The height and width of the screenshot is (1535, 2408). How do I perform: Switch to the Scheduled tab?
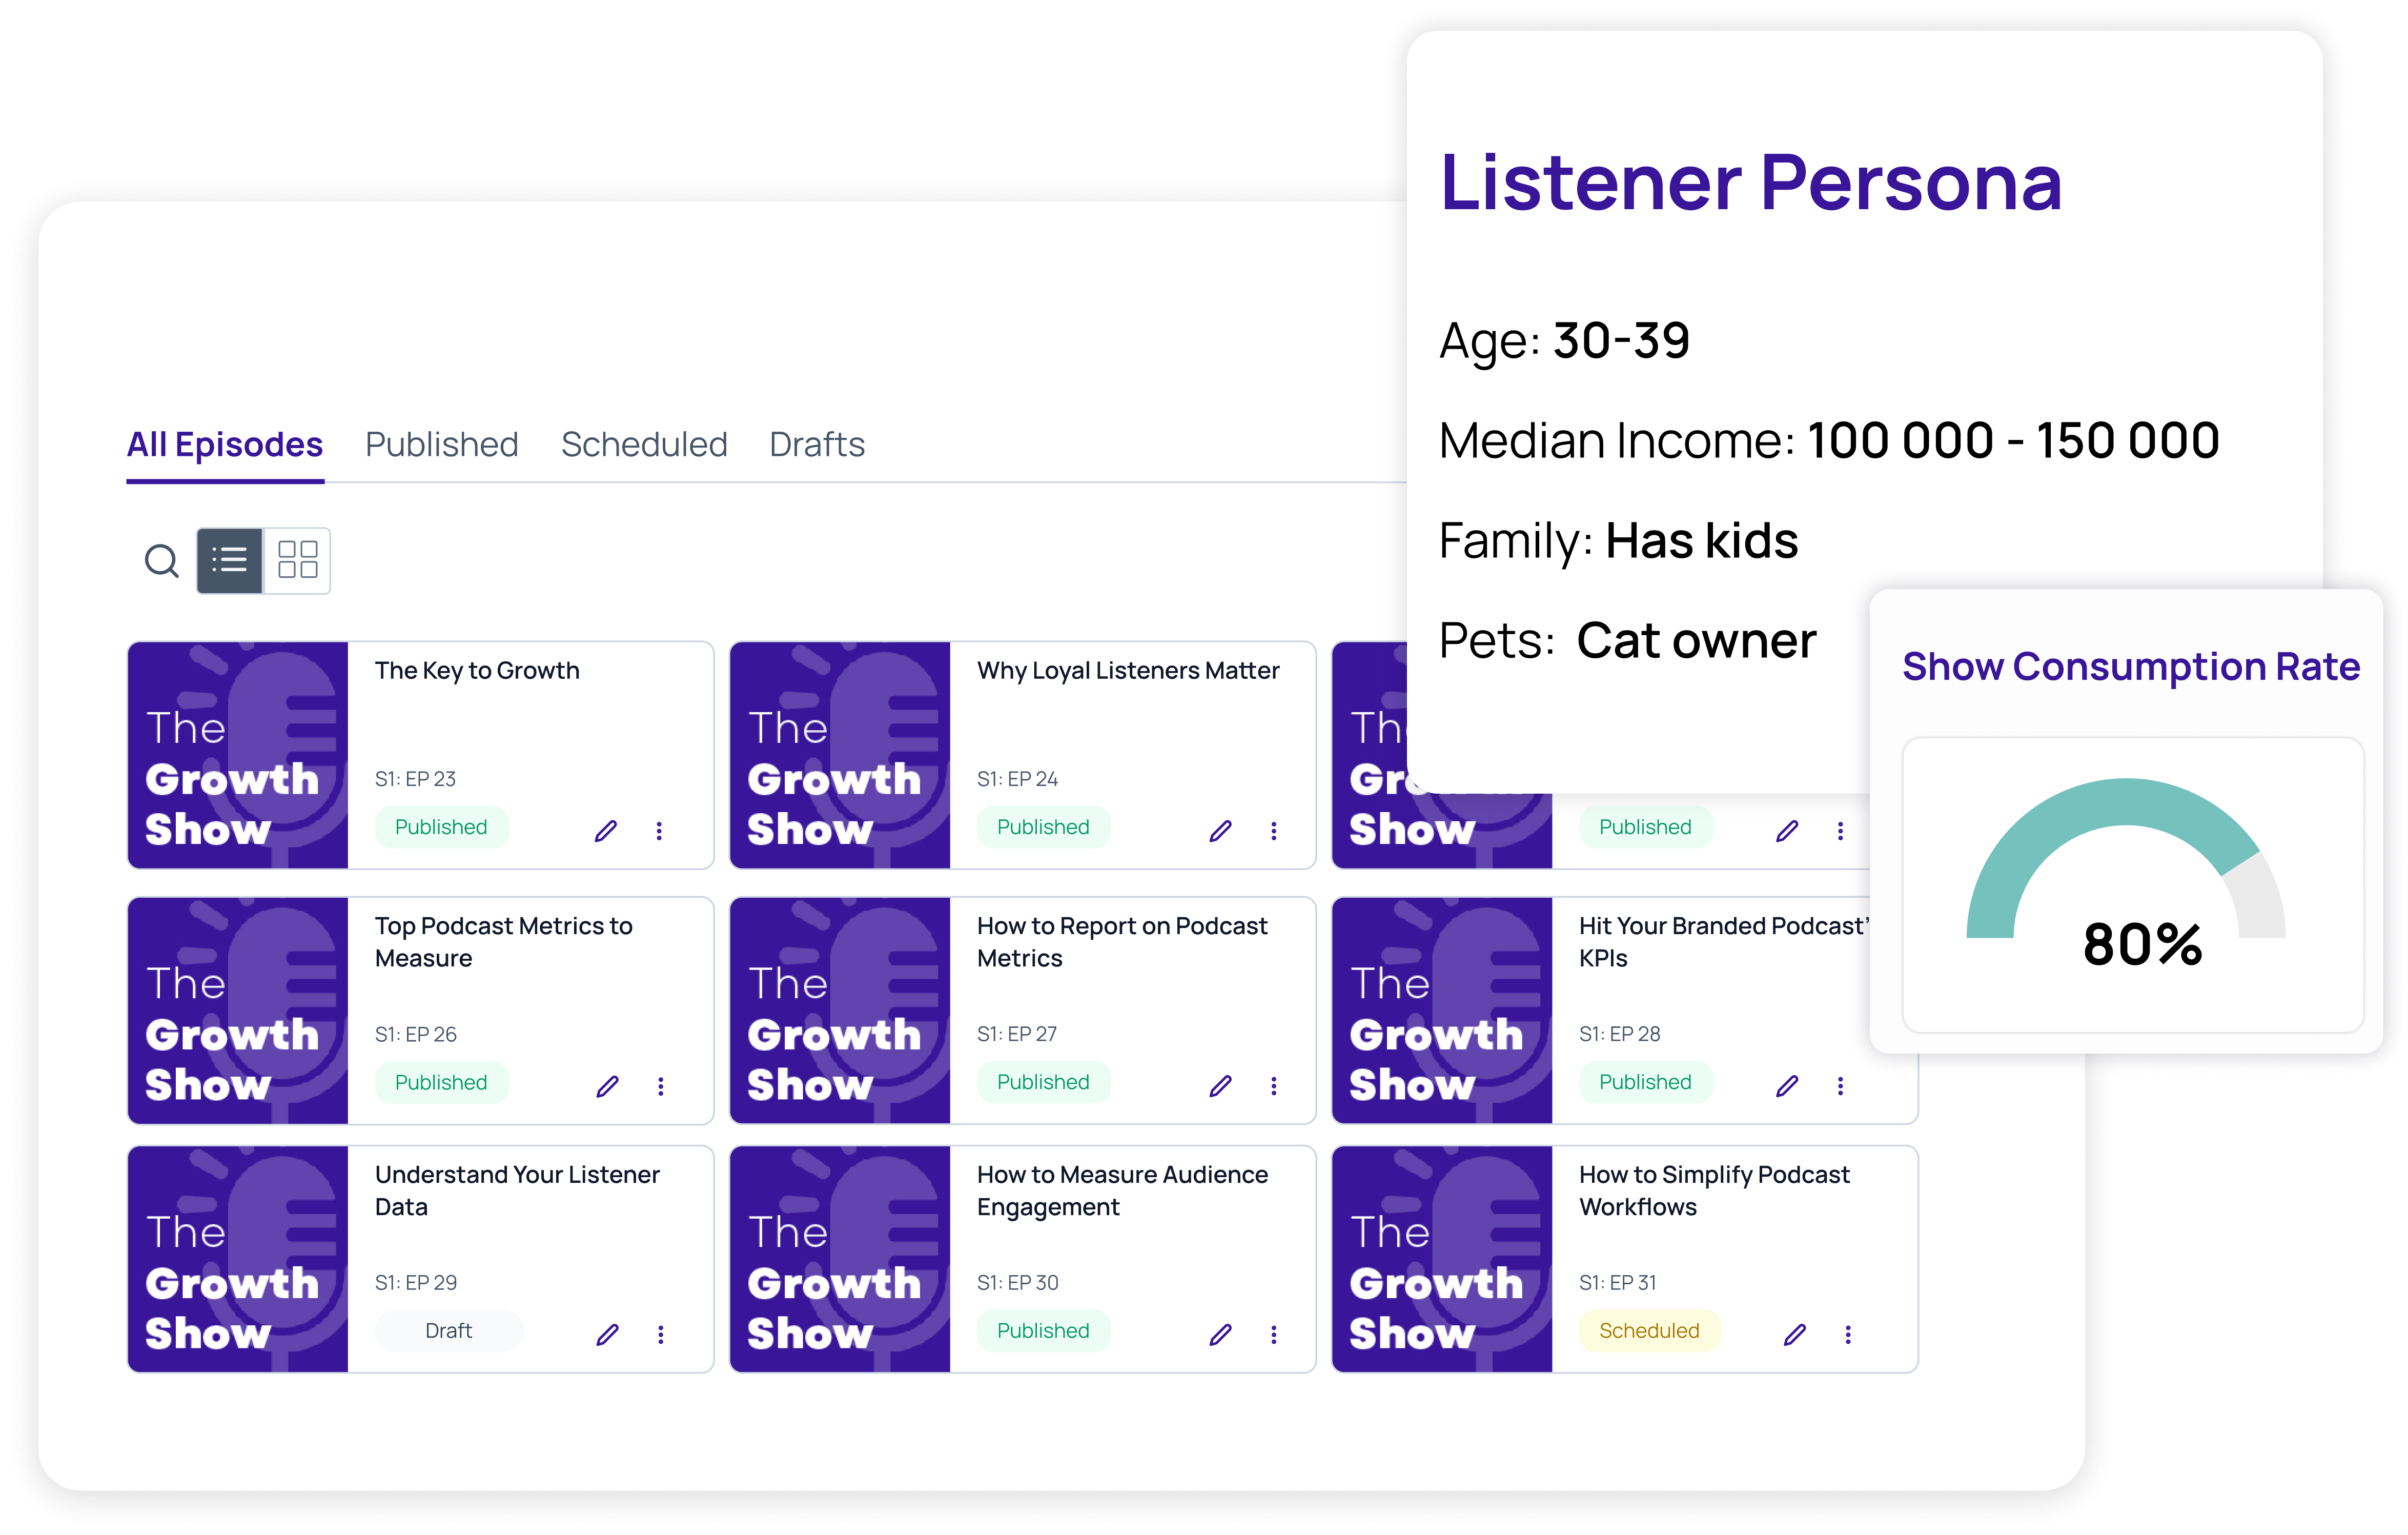click(644, 444)
